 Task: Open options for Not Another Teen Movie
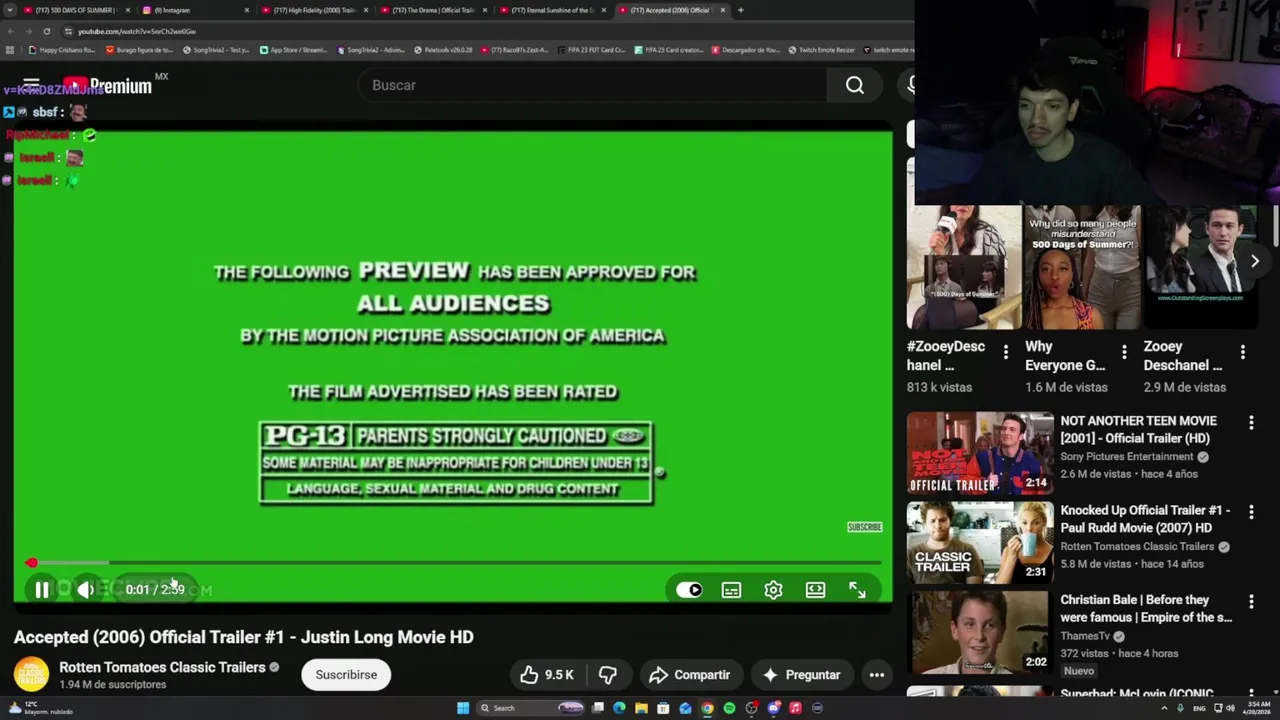coord(1250,423)
